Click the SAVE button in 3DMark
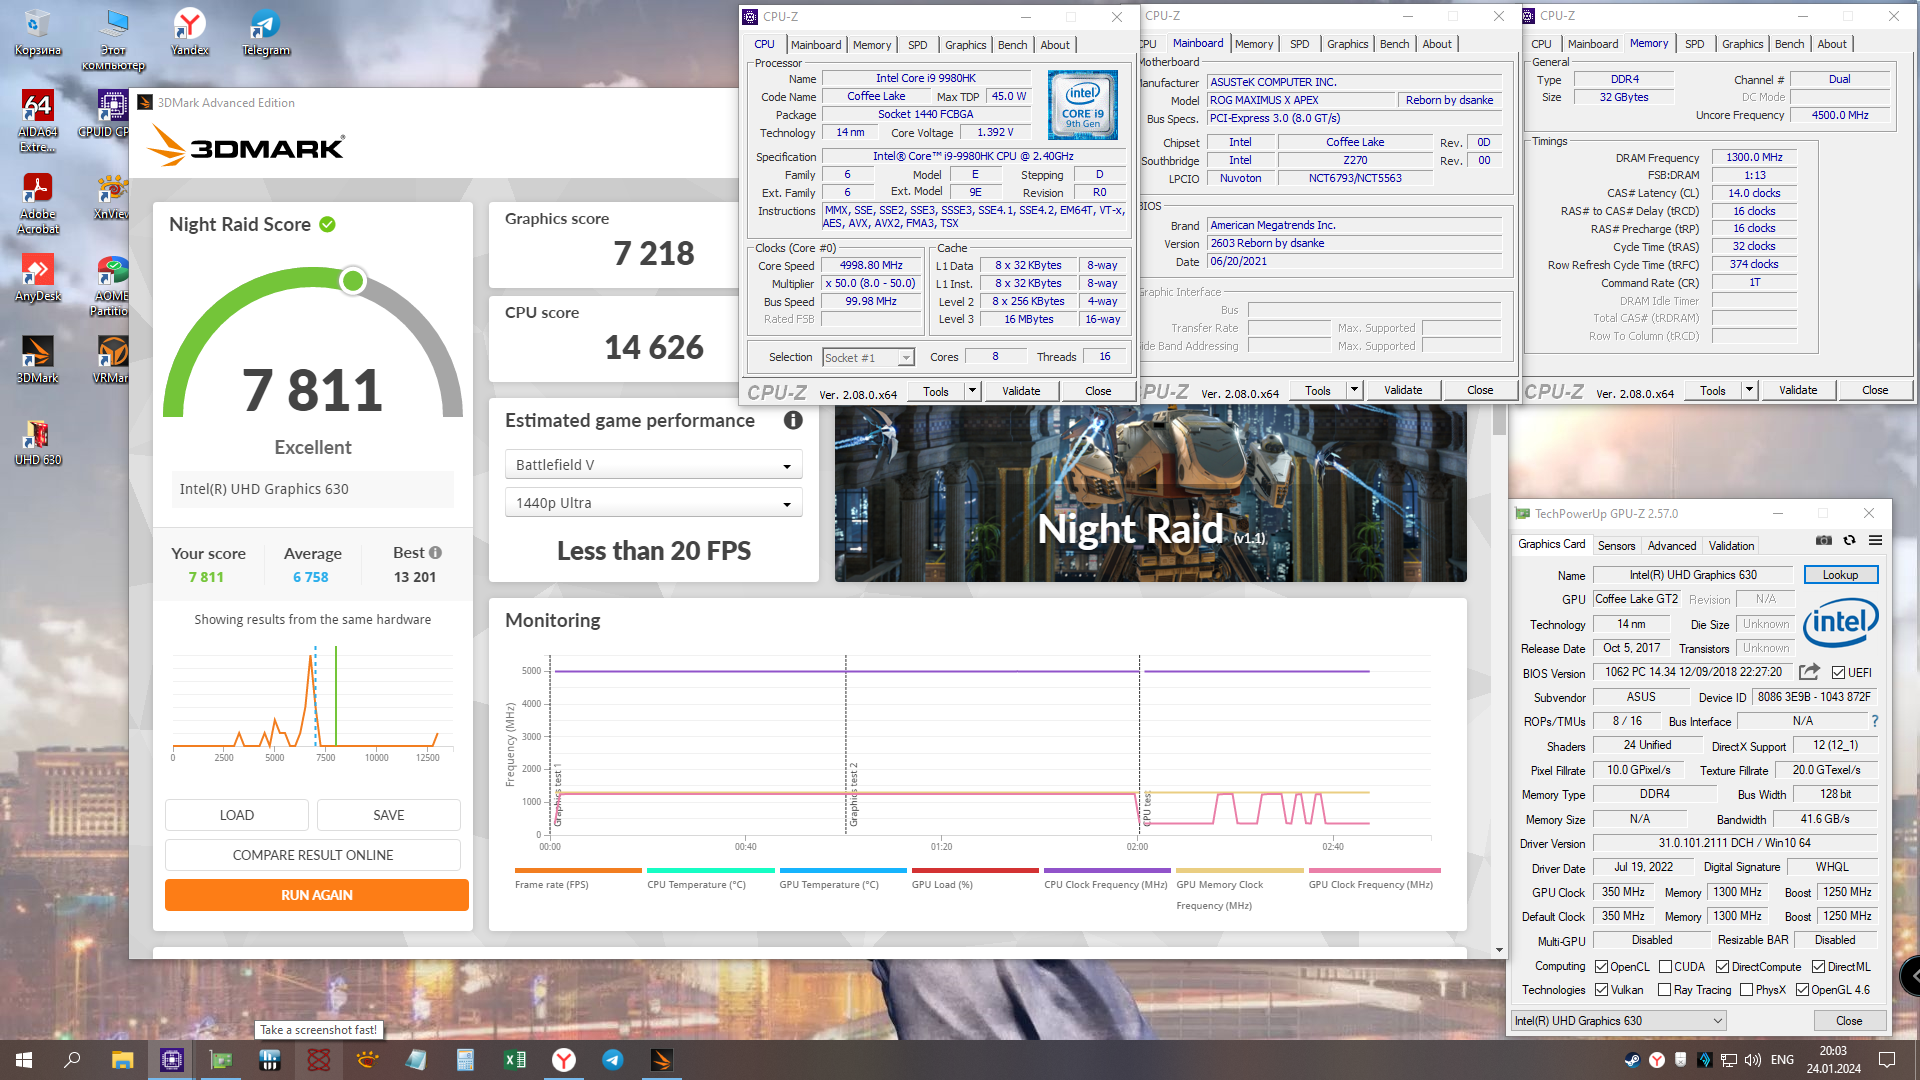This screenshot has width=1920, height=1080. click(x=389, y=815)
